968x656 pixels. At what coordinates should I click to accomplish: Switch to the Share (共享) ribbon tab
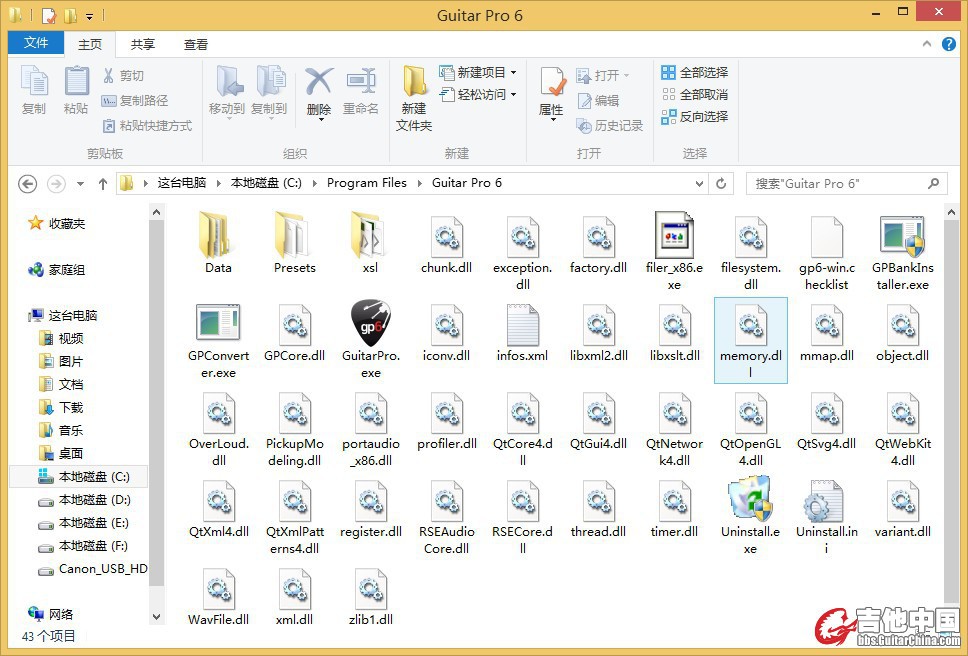click(x=143, y=44)
